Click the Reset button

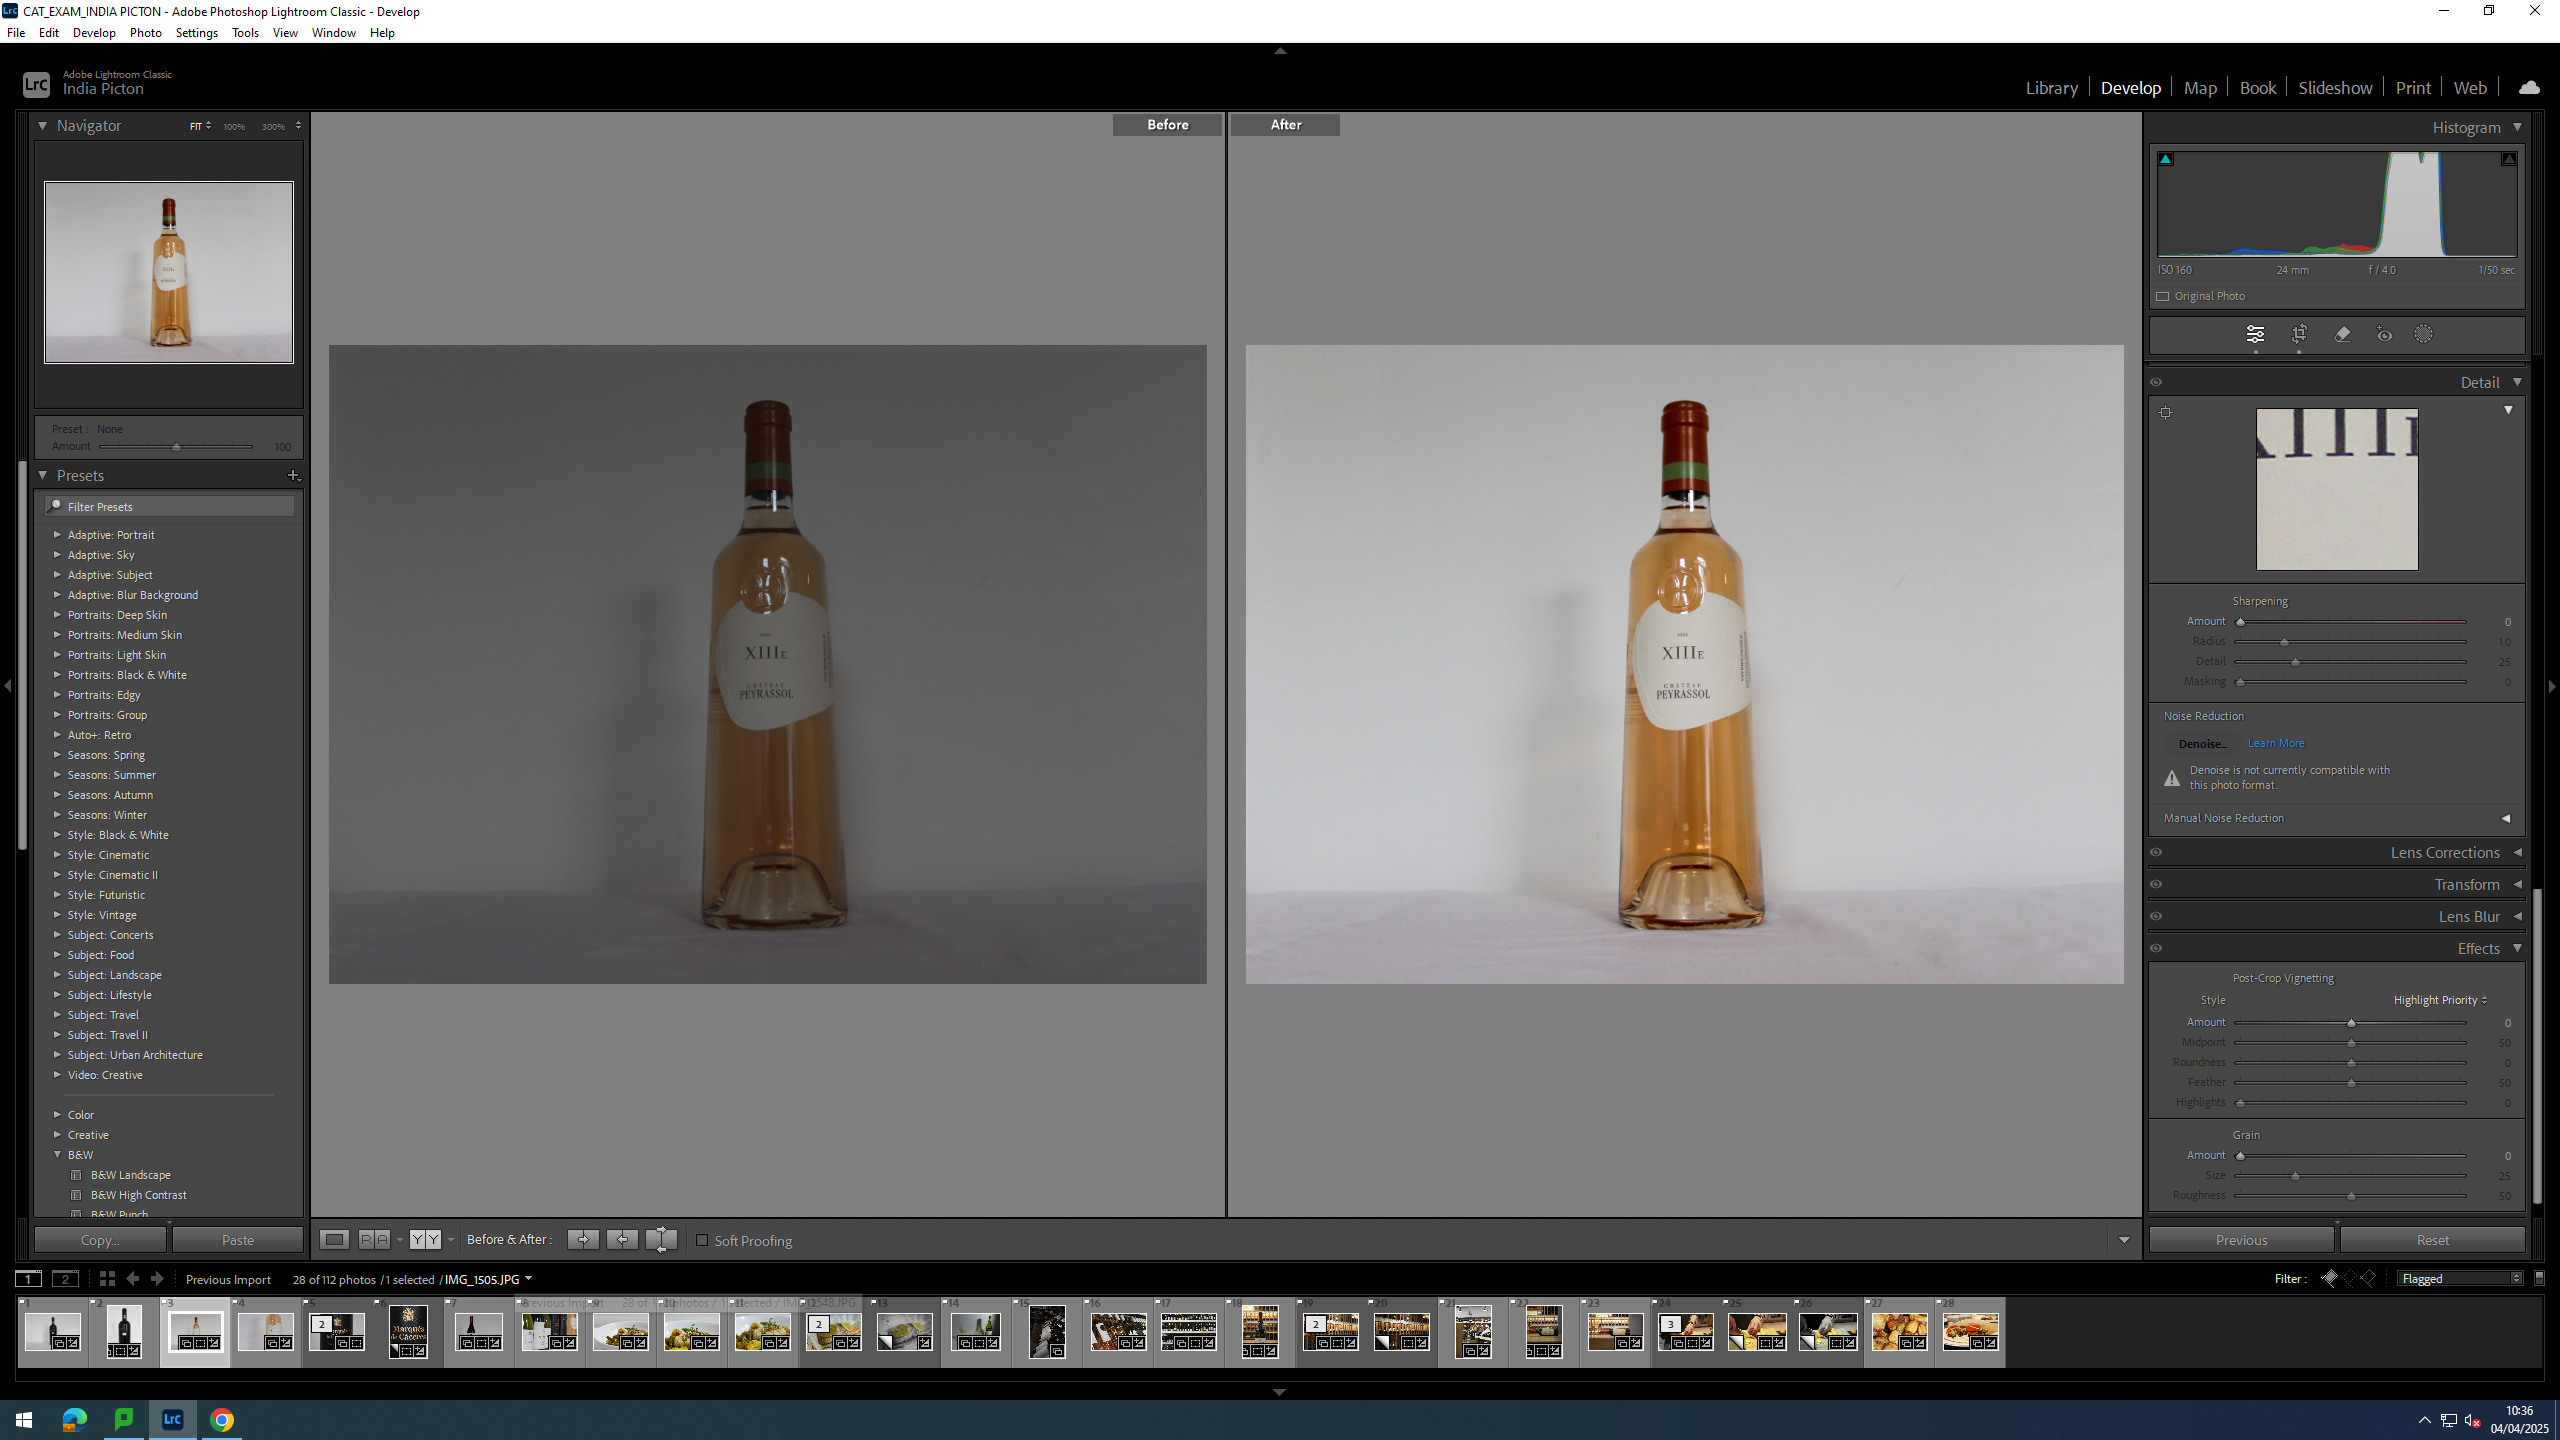click(x=2432, y=1240)
